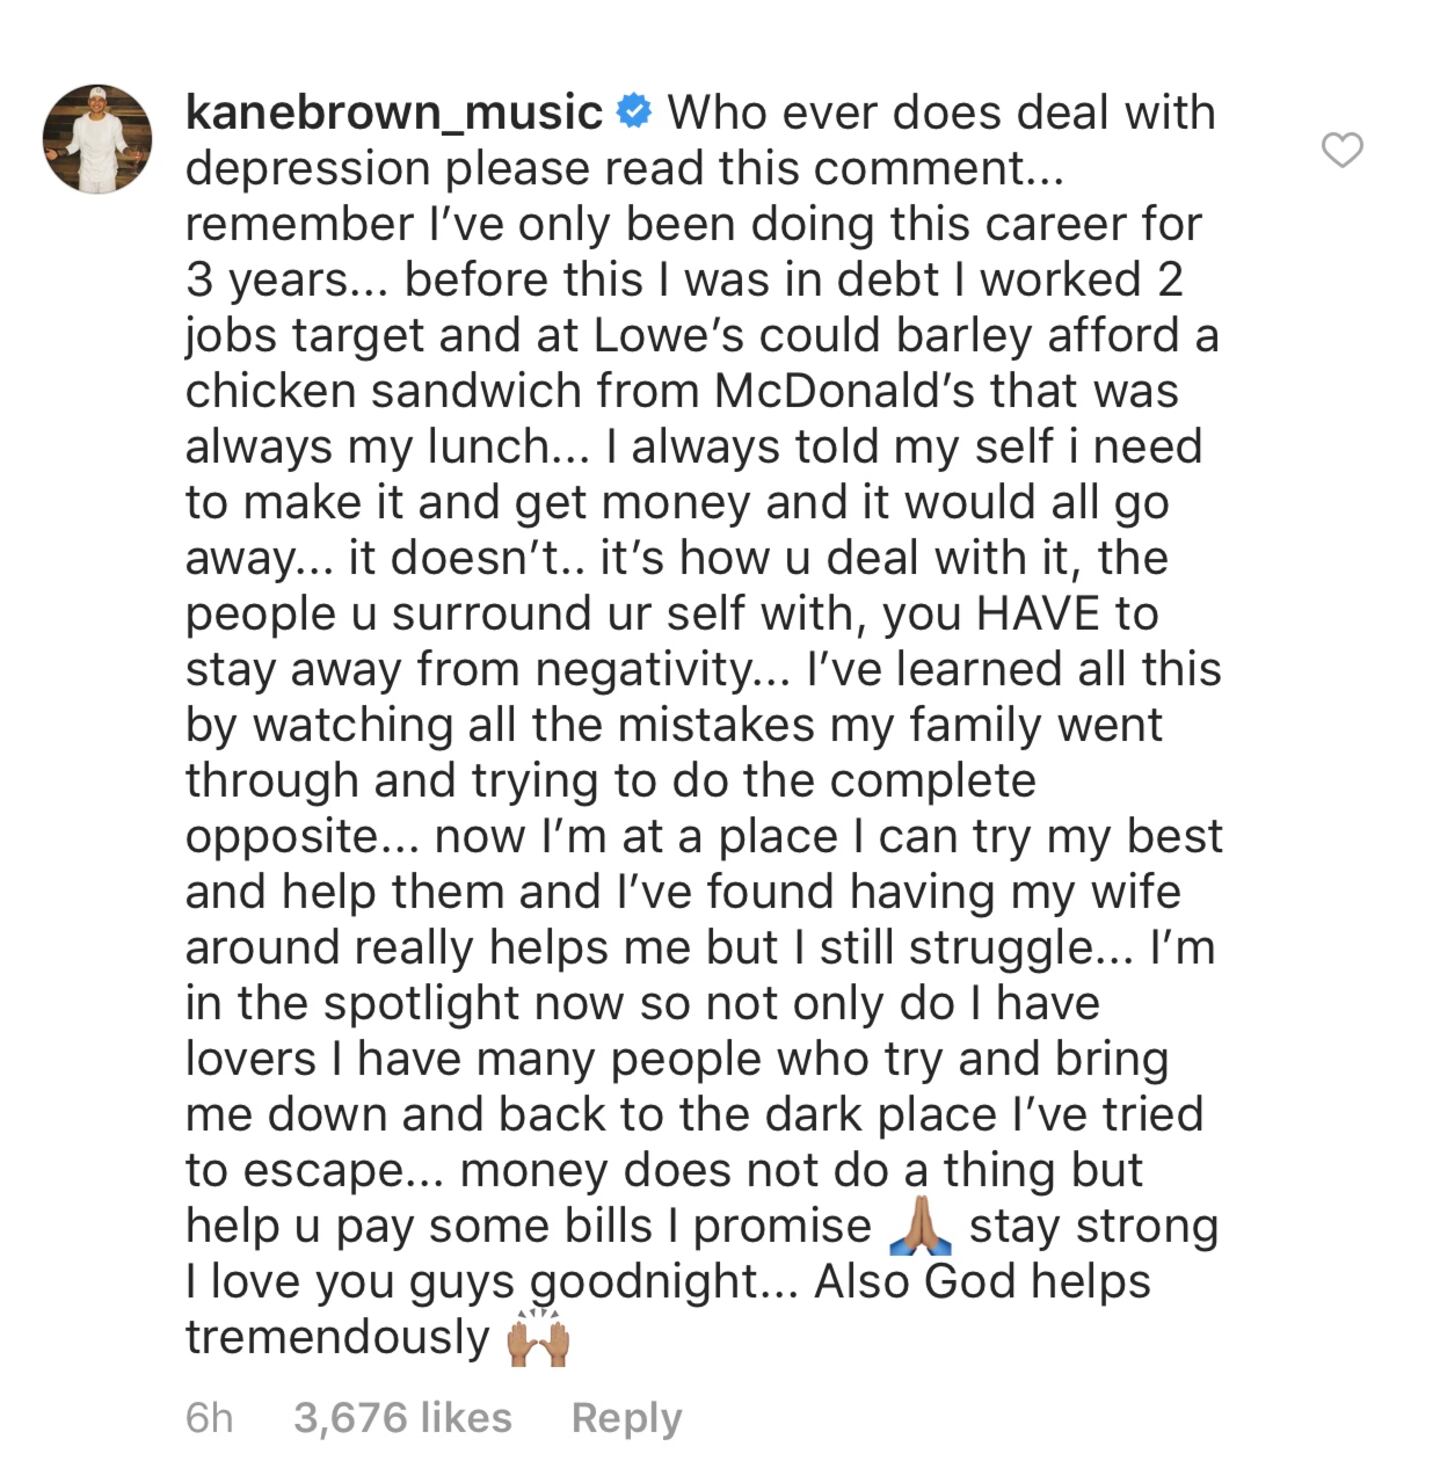Click the praying hands emoji
The image size is (1440, 1483).
919,1227
